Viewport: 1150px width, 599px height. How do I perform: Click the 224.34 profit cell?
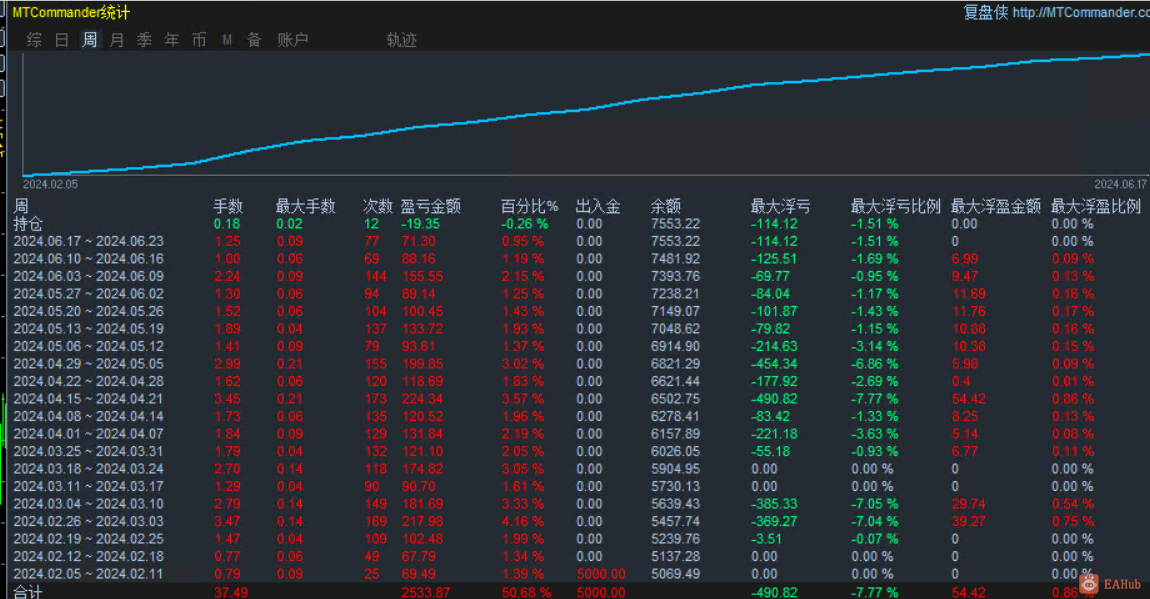point(422,399)
